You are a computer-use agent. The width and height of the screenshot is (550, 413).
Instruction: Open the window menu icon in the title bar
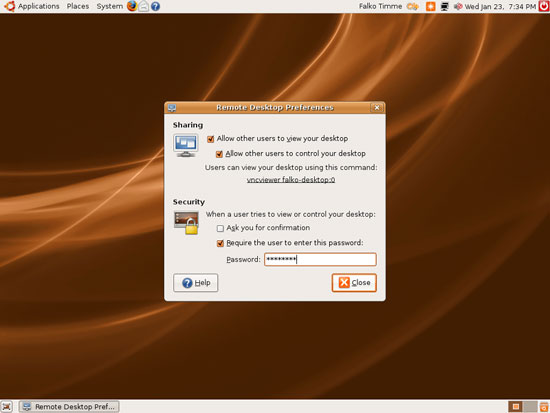172,108
